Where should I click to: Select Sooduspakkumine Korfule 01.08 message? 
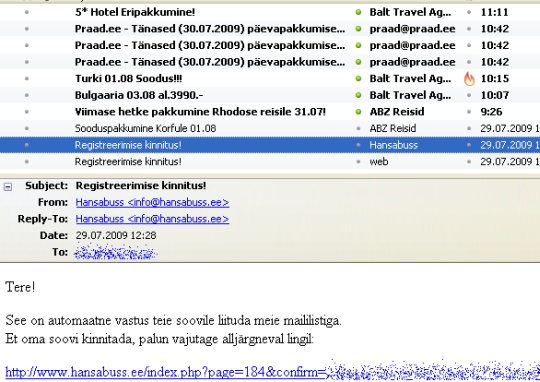coord(270,128)
